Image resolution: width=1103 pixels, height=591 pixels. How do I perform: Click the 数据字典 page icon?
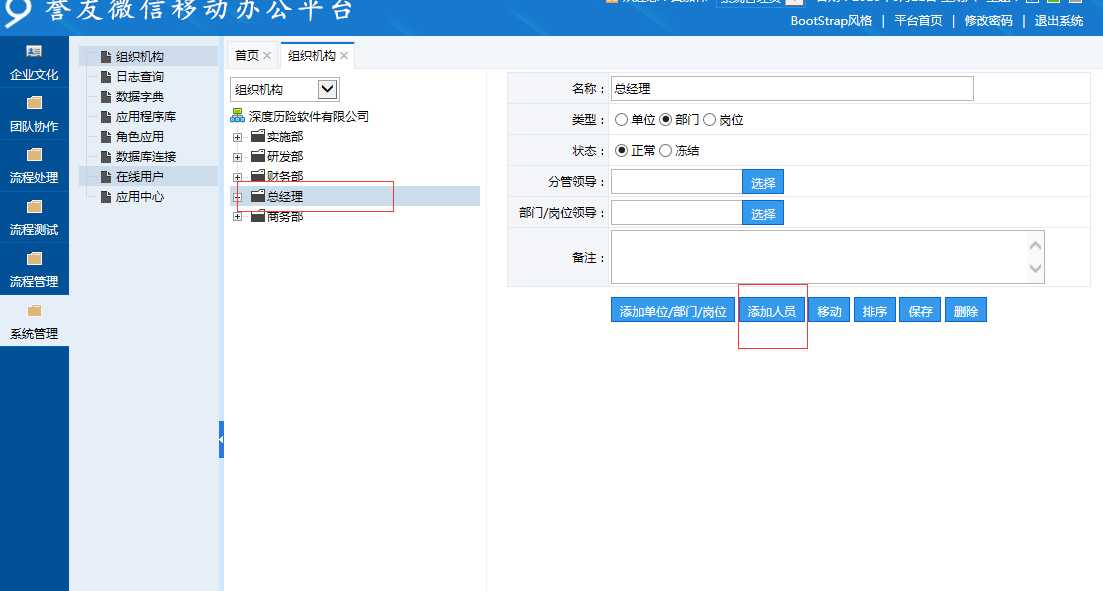tap(106, 96)
